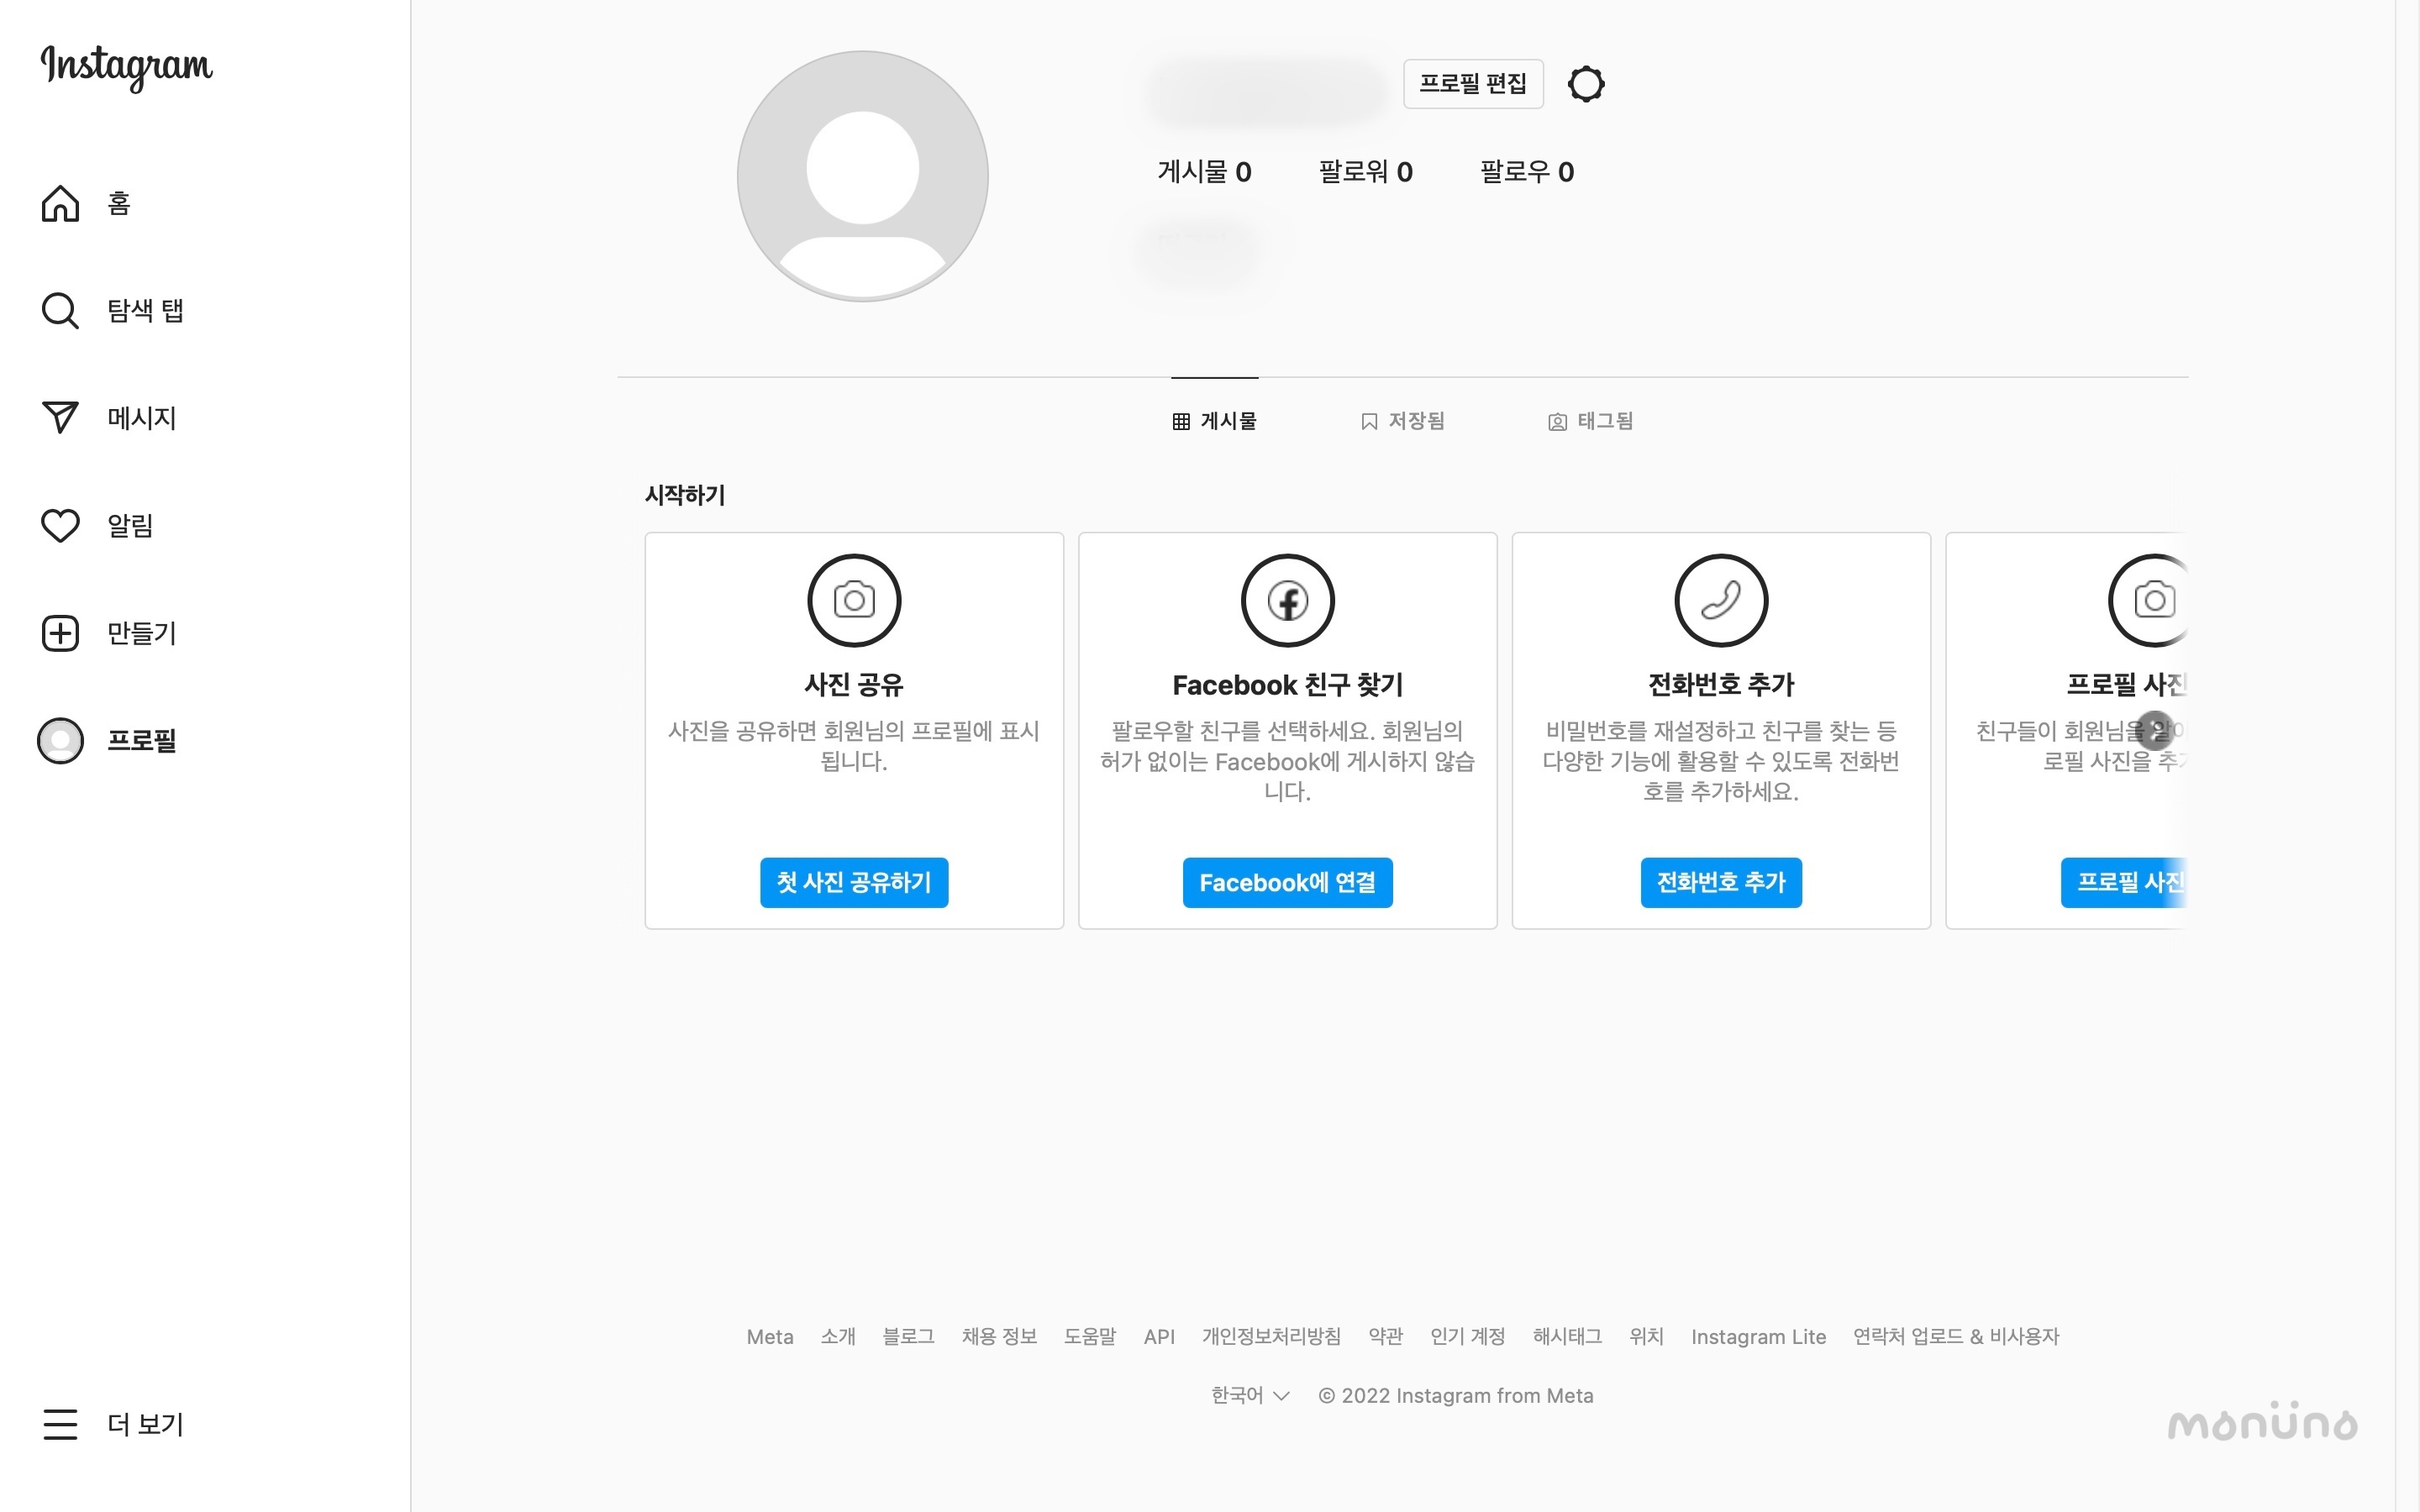
Task: Open settings gear next to 프로필 편집
Action: (1586, 84)
